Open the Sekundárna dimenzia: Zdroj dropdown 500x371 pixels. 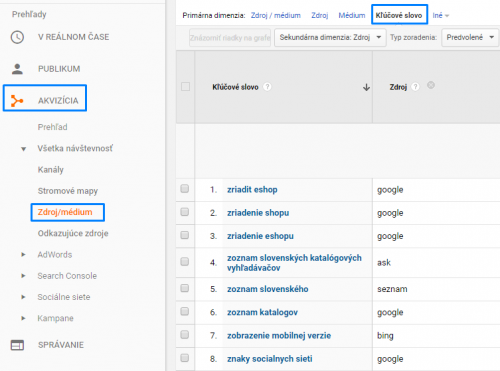[x=330, y=37]
